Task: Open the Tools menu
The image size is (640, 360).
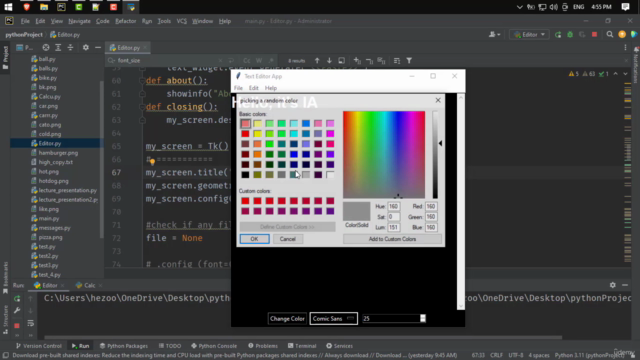Action: (x=164, y=21)
